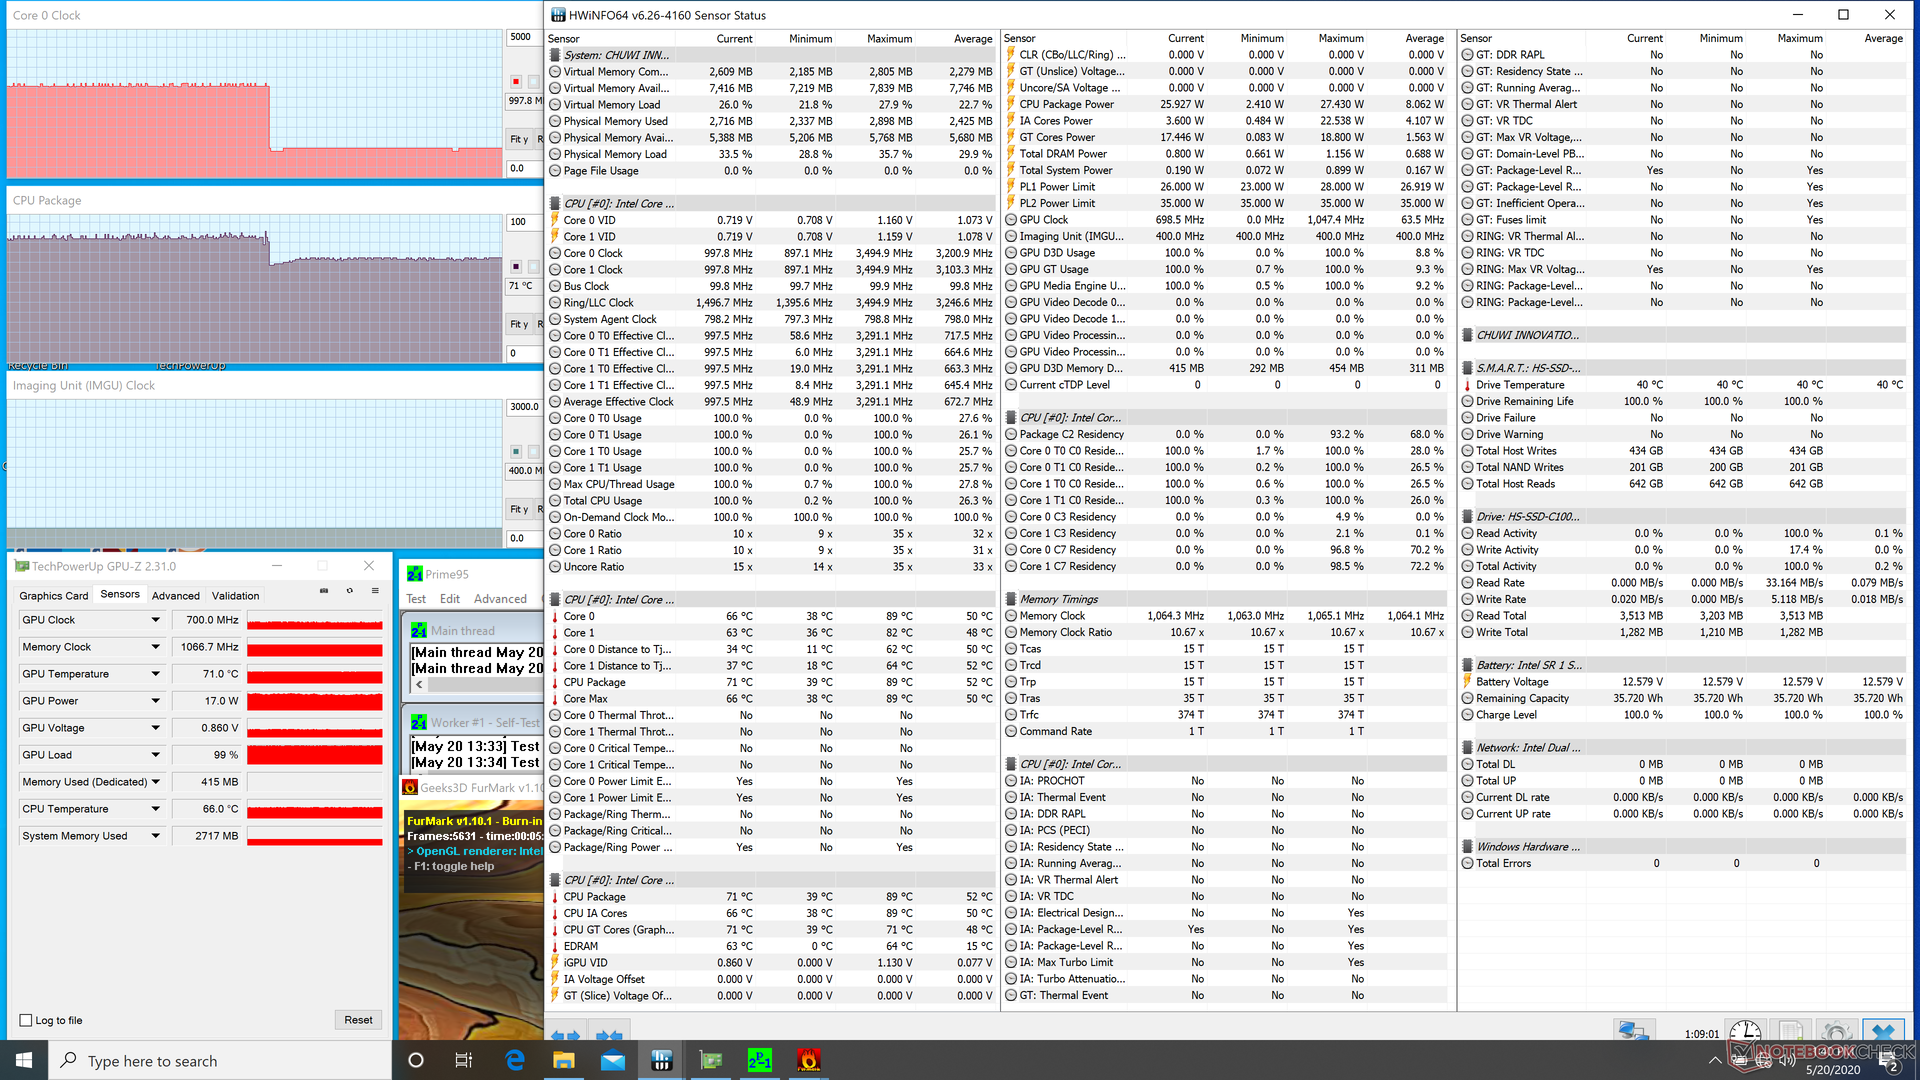
Task: Switch to FurMark in the taskbar
Action: click(x=809, y=1060)
